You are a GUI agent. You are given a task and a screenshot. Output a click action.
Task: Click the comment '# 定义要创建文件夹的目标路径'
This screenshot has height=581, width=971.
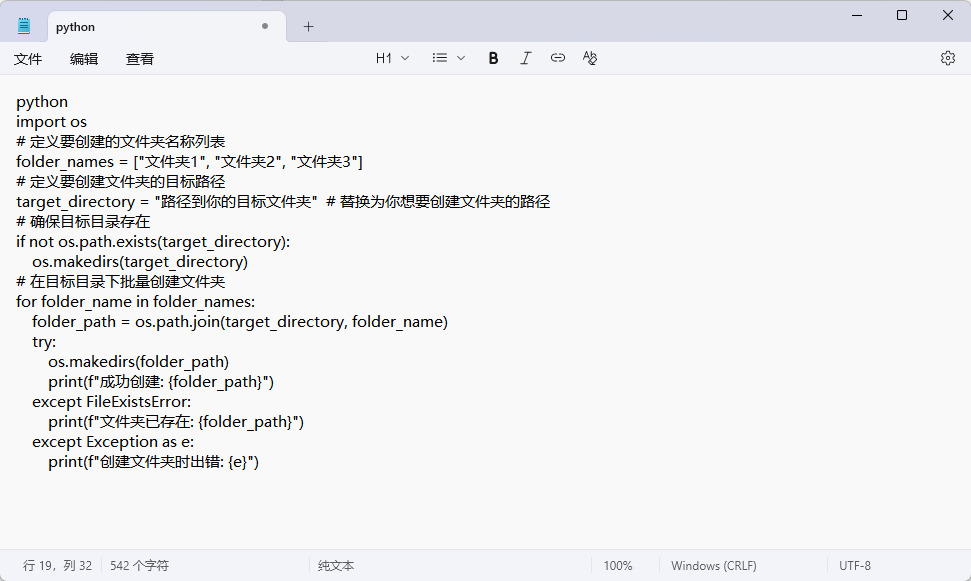point(121,181)
